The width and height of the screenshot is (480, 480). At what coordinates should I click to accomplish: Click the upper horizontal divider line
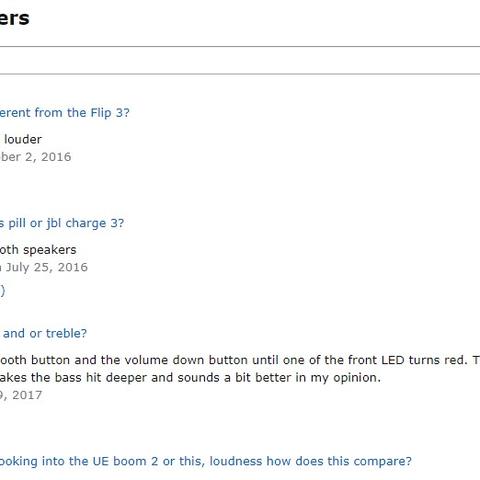[x=240, y=47]
